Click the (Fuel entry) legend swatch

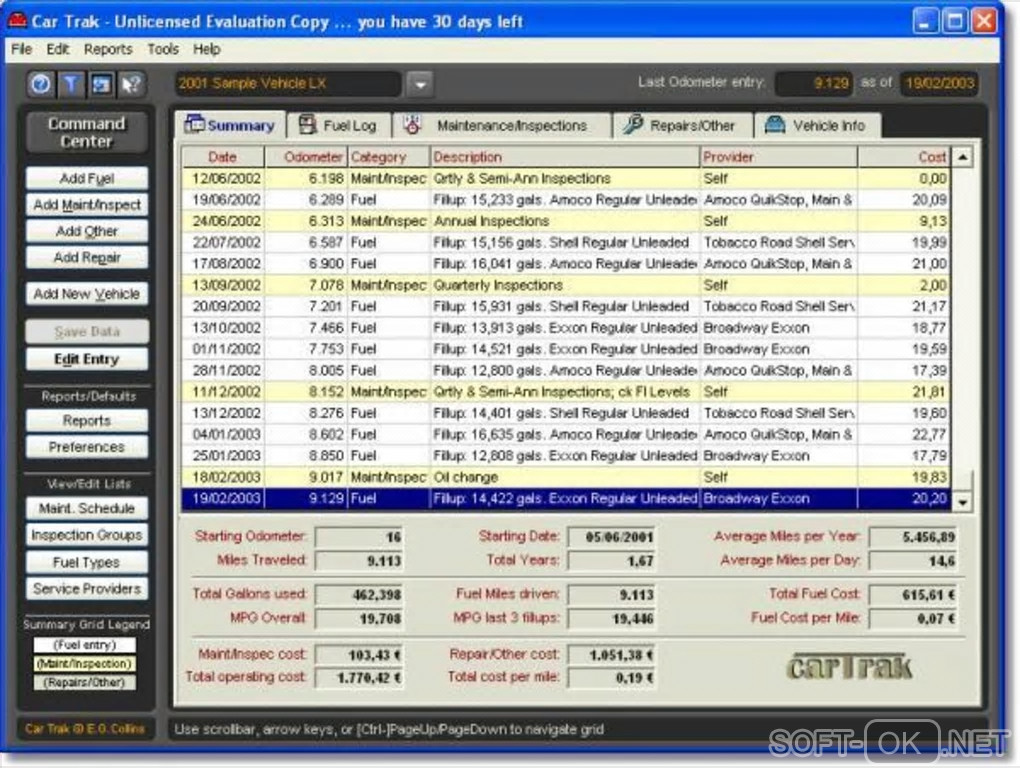click(85, 644)
